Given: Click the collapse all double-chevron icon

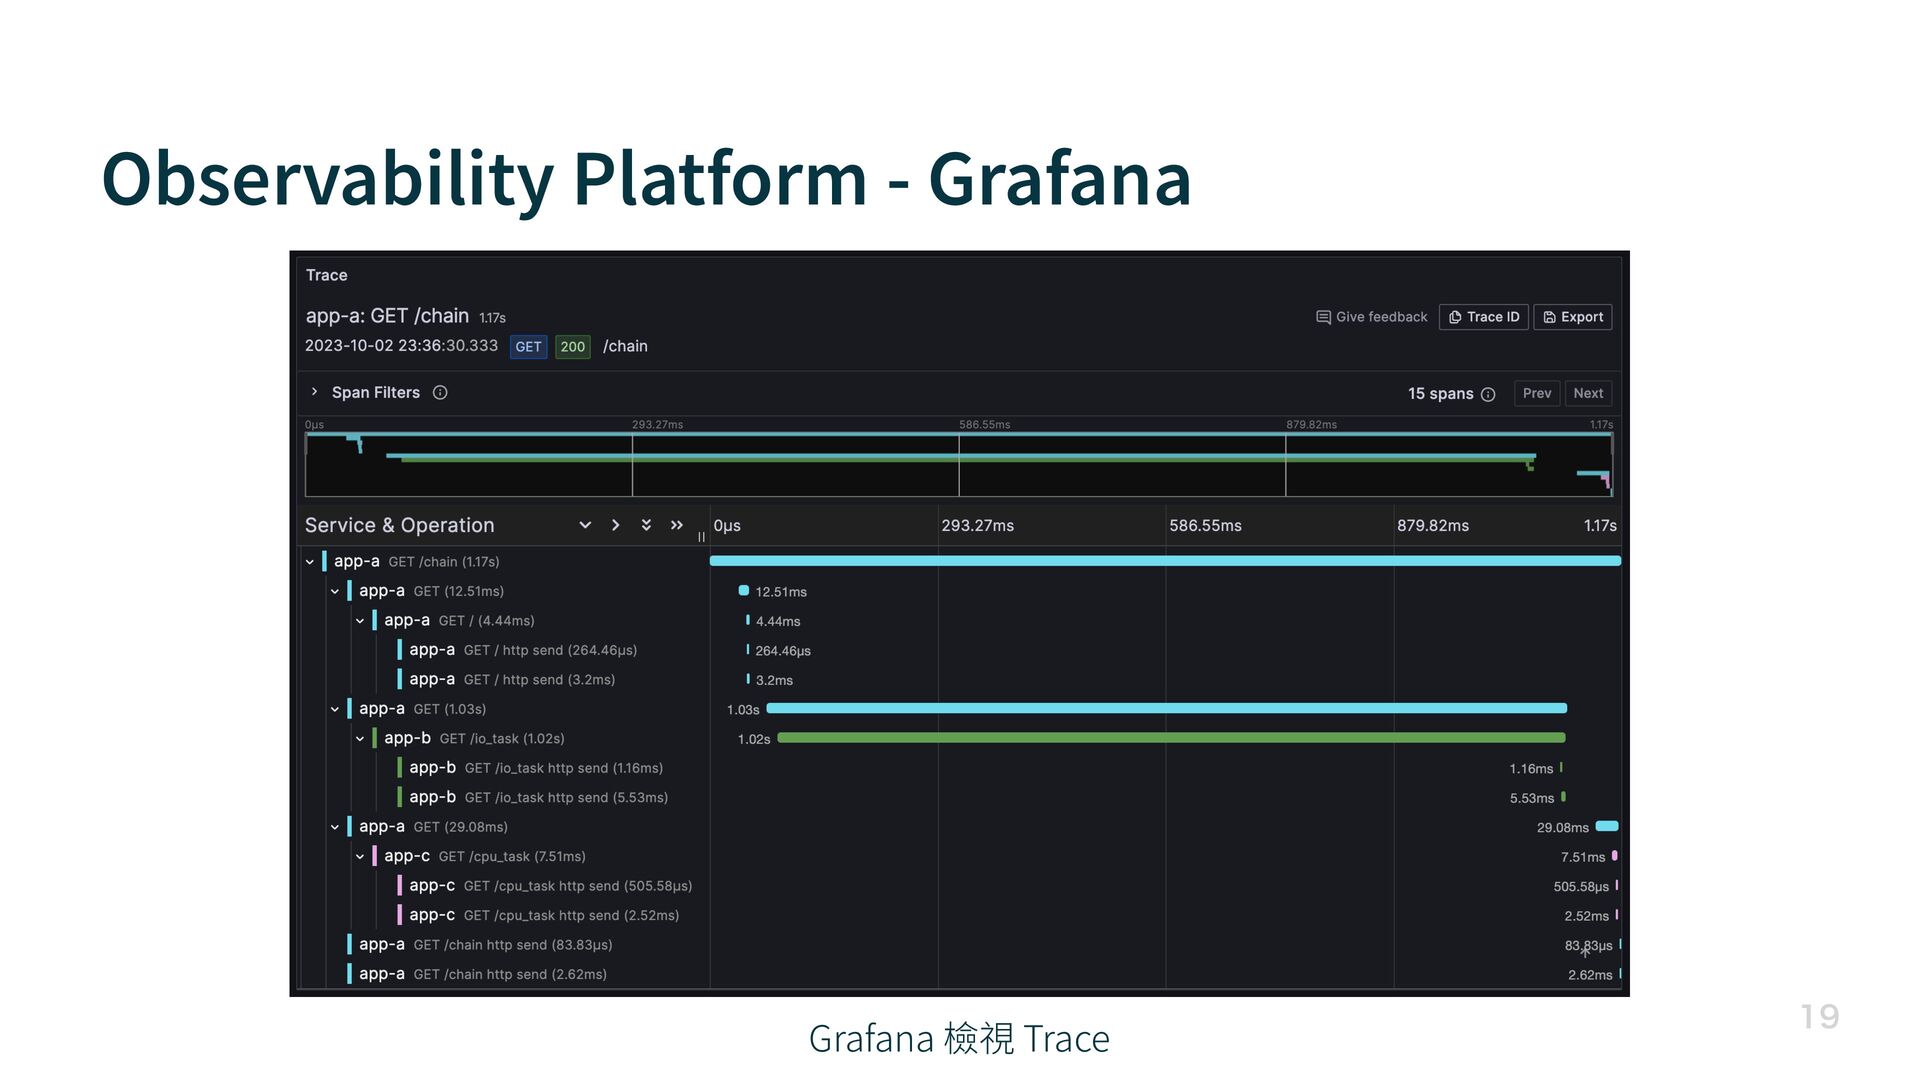Looking at the screenshot, I should click(677, 525).
